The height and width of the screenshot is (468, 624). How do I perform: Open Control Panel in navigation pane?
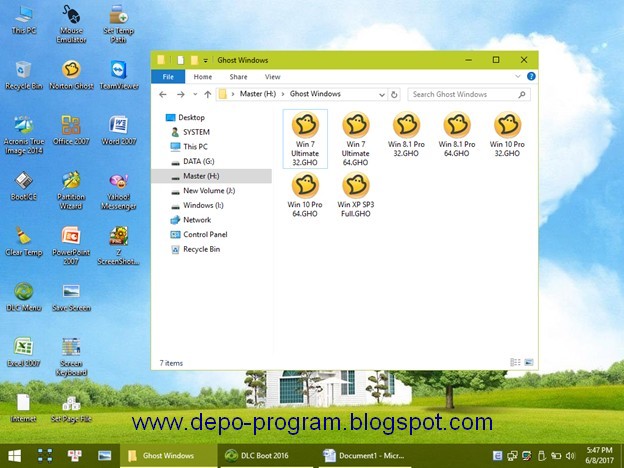click(x=199, y=234)
